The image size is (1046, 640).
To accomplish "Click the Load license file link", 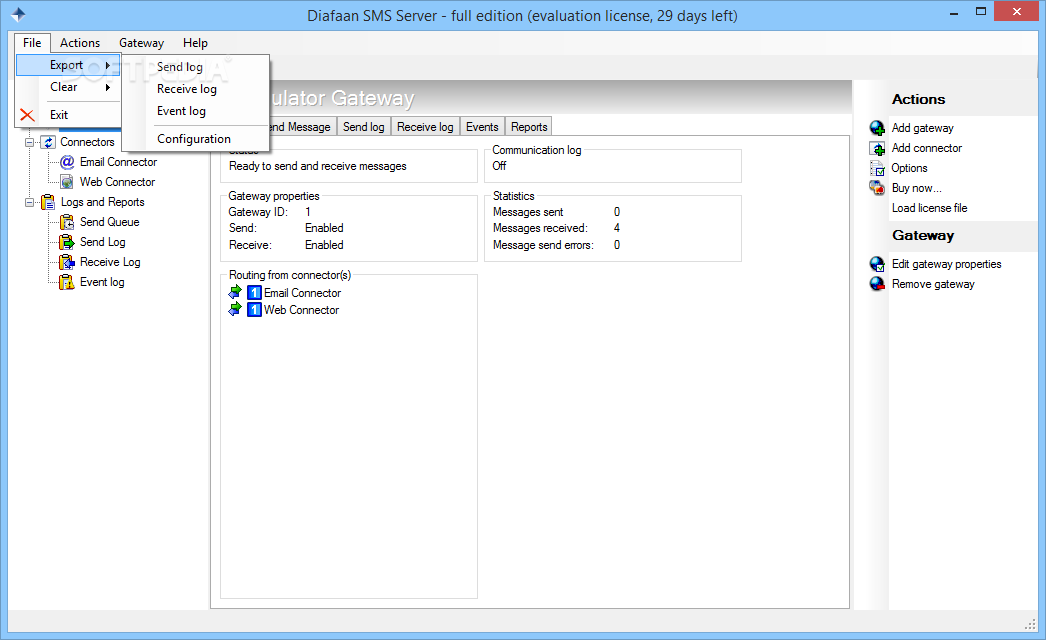I will click(929, 208).
